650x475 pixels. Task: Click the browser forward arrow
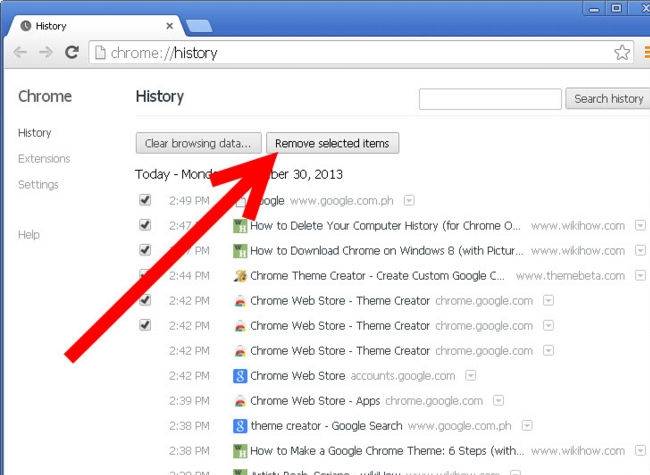coord(46,52)
